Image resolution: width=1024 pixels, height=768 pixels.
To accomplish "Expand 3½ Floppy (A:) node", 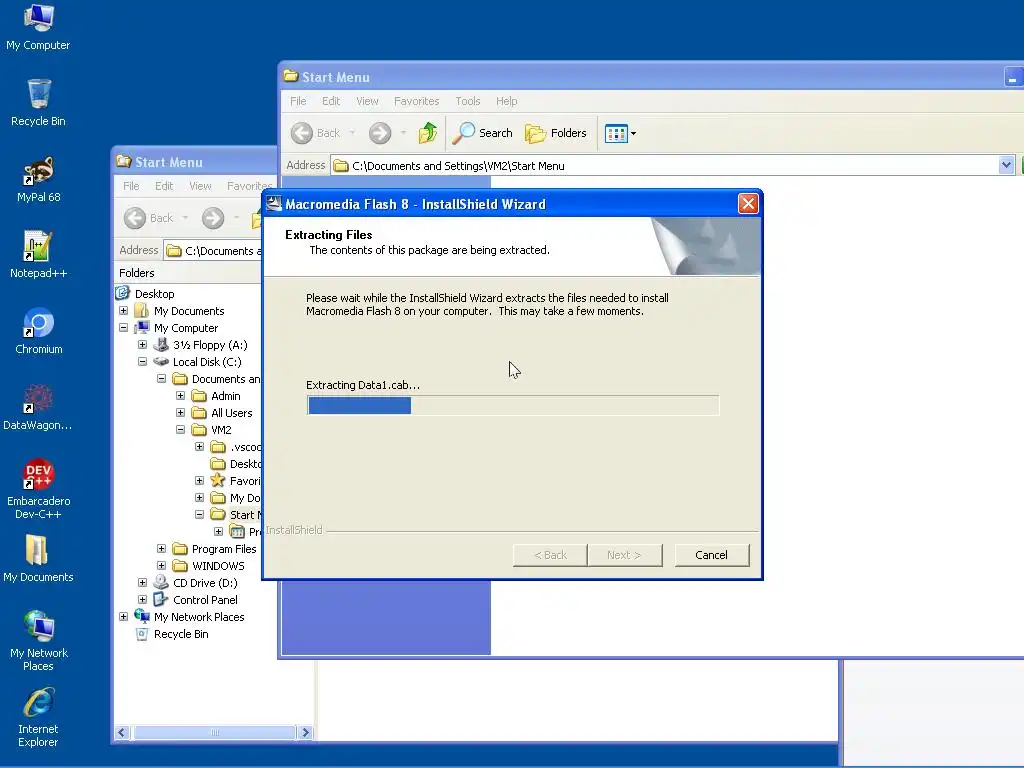I will (x=142, y=345).
